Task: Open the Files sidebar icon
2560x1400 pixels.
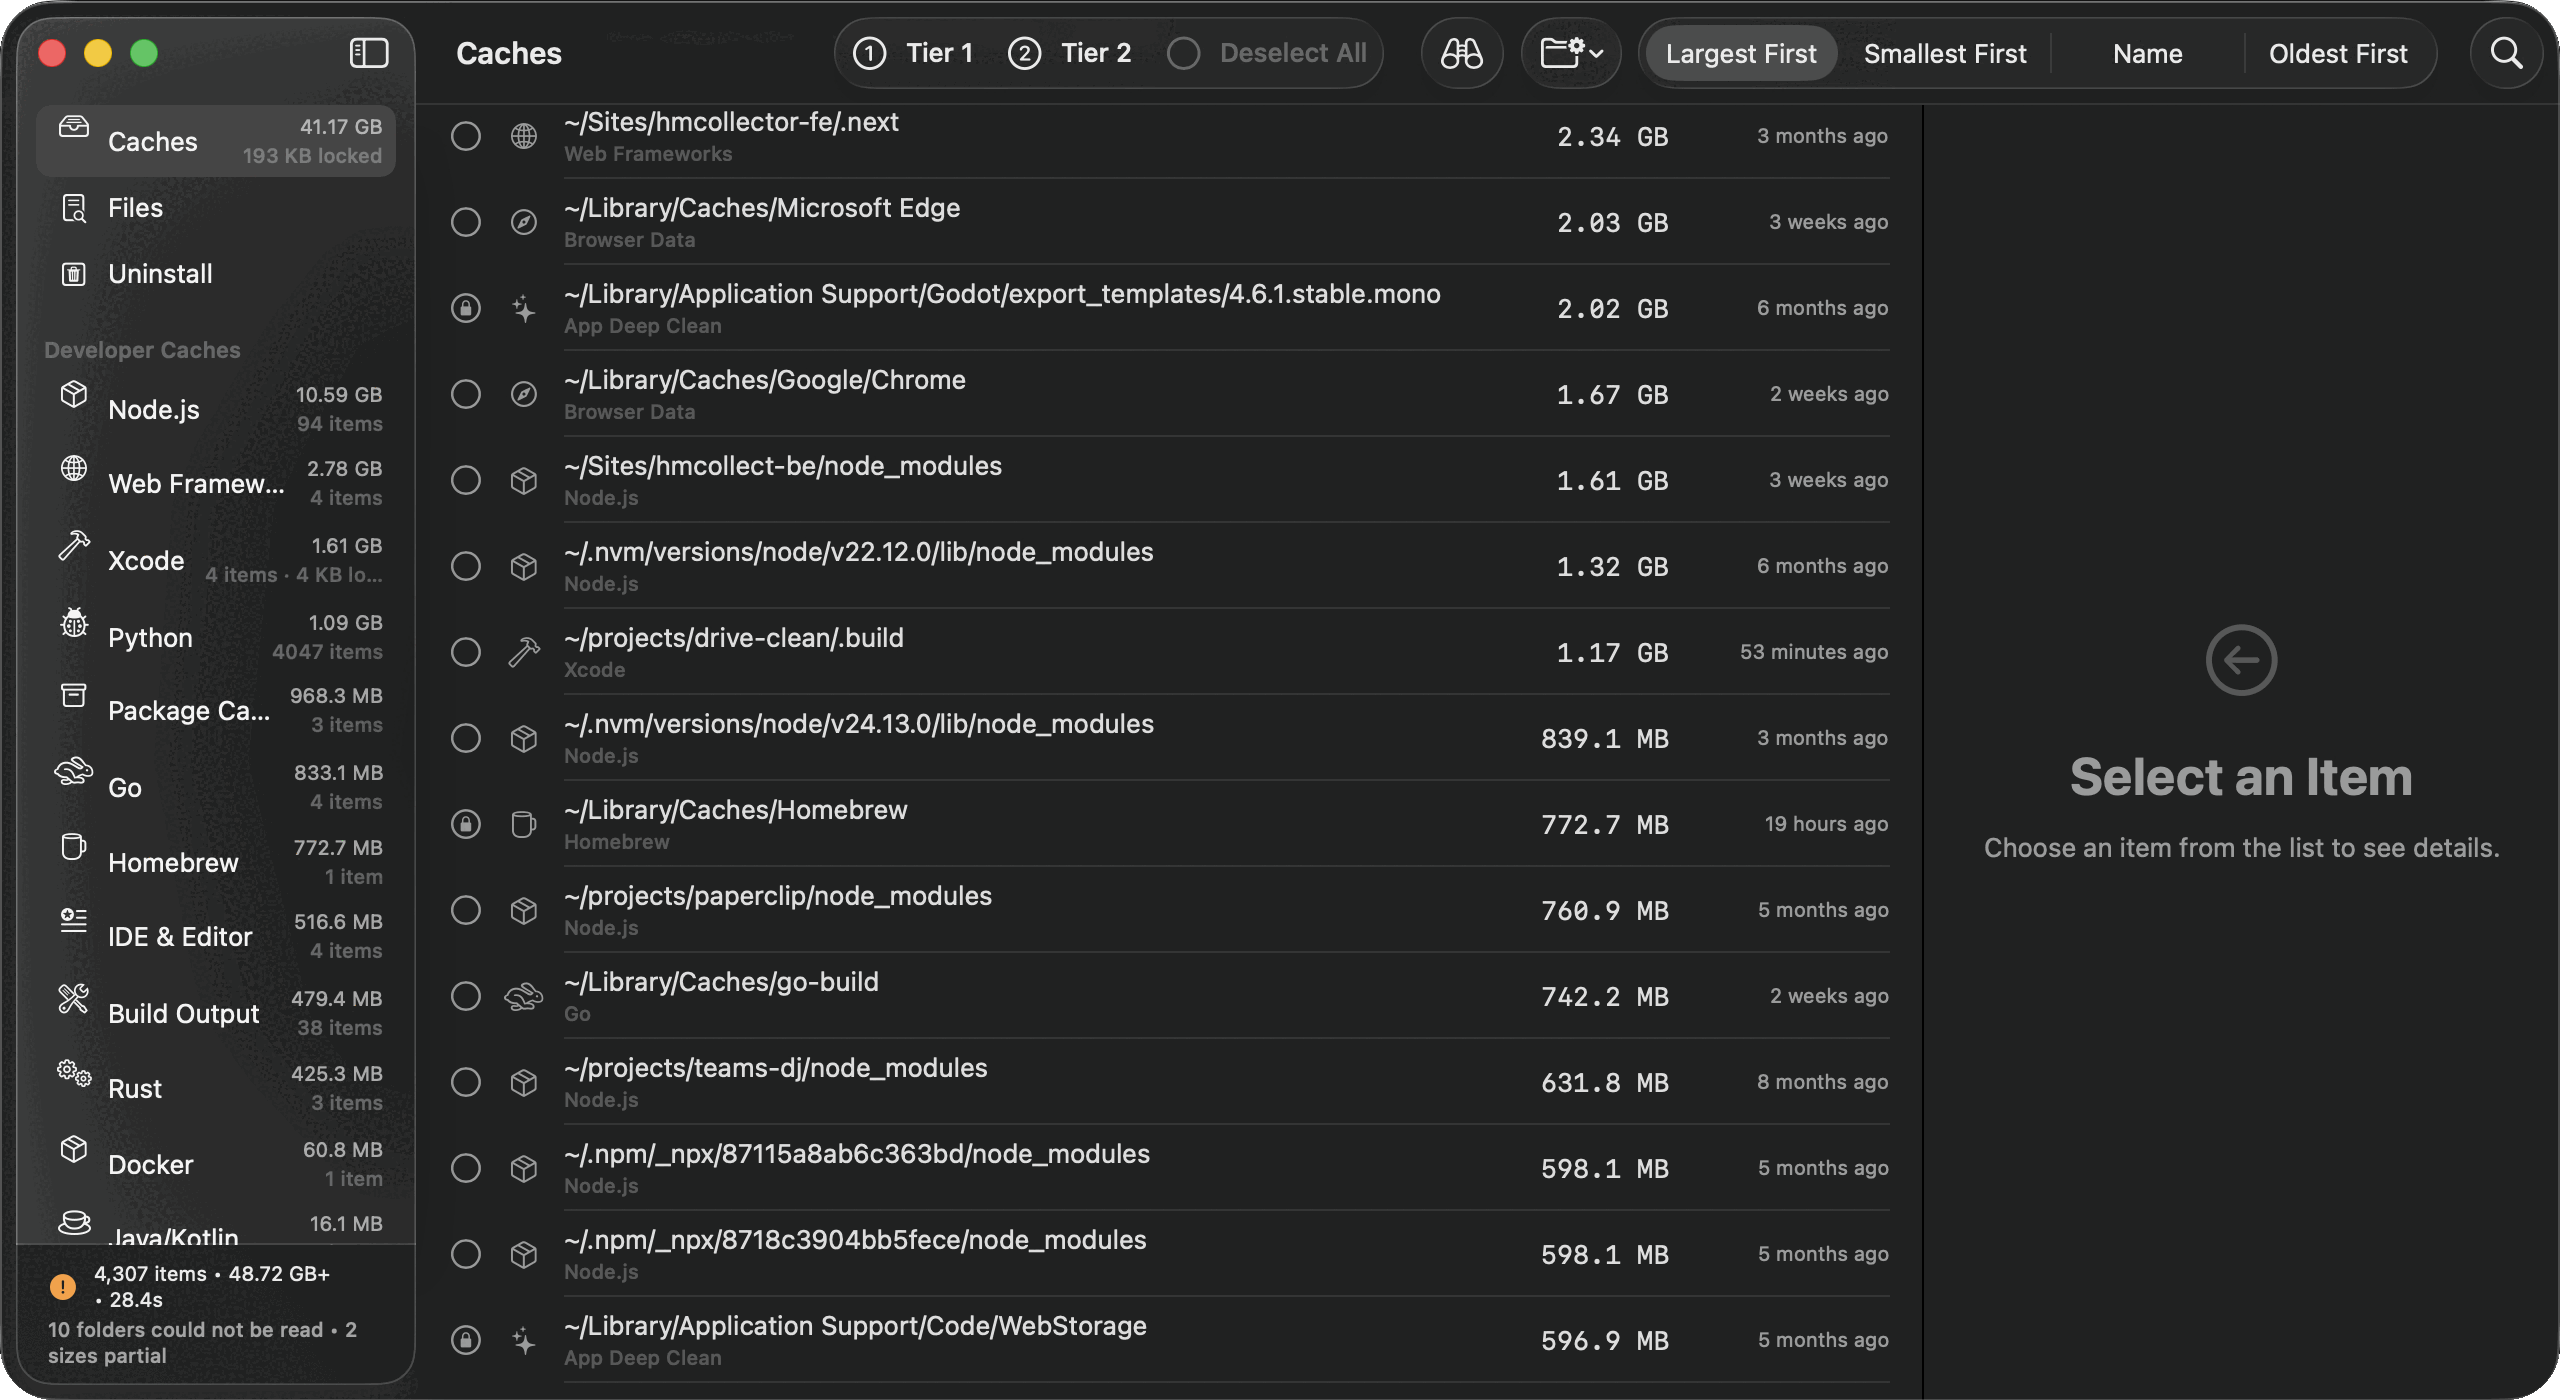Action: [74, 208]
